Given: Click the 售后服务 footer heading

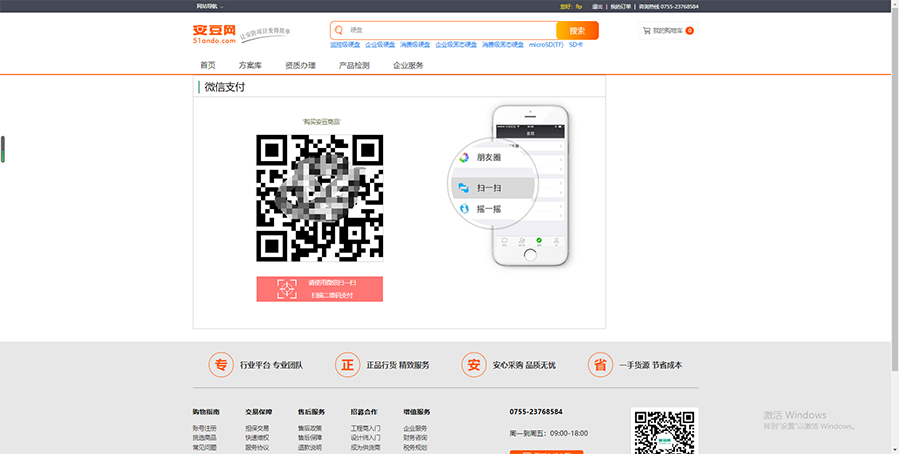Looking at the screenshot, I should pyautogui.click(x=311, y=412).
